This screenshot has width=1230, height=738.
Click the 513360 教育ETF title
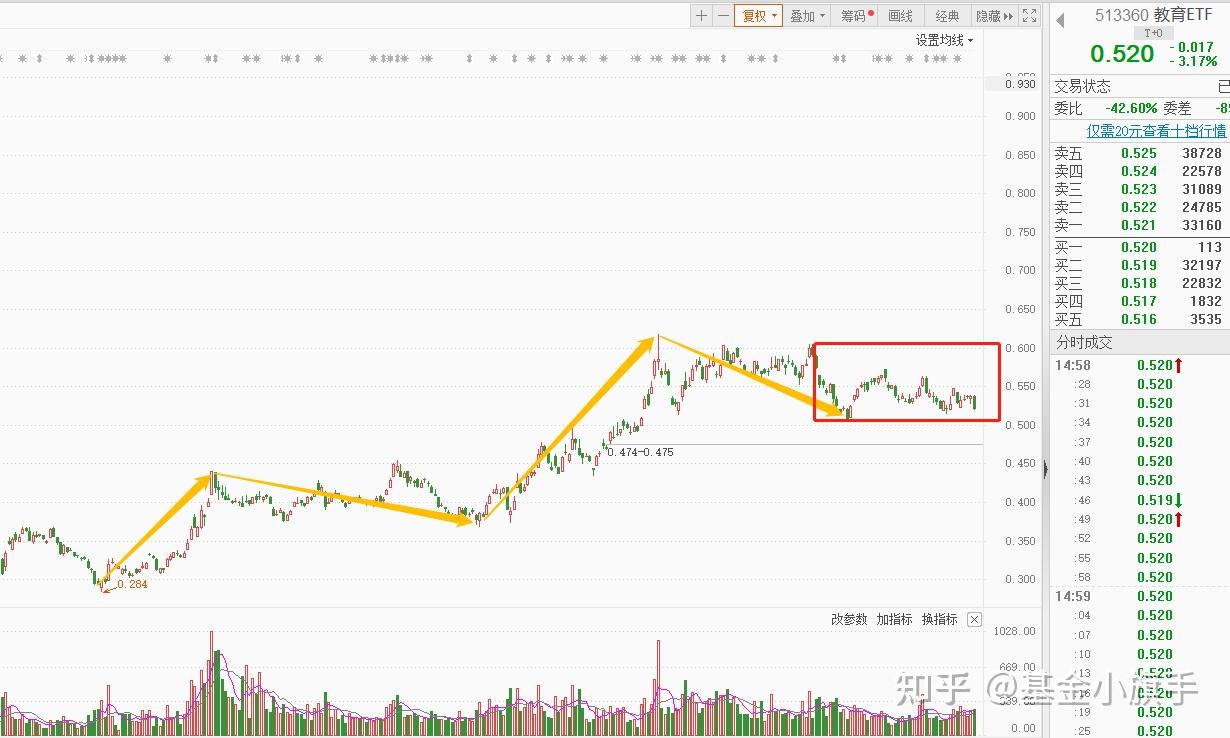(x=1153, y=15)
